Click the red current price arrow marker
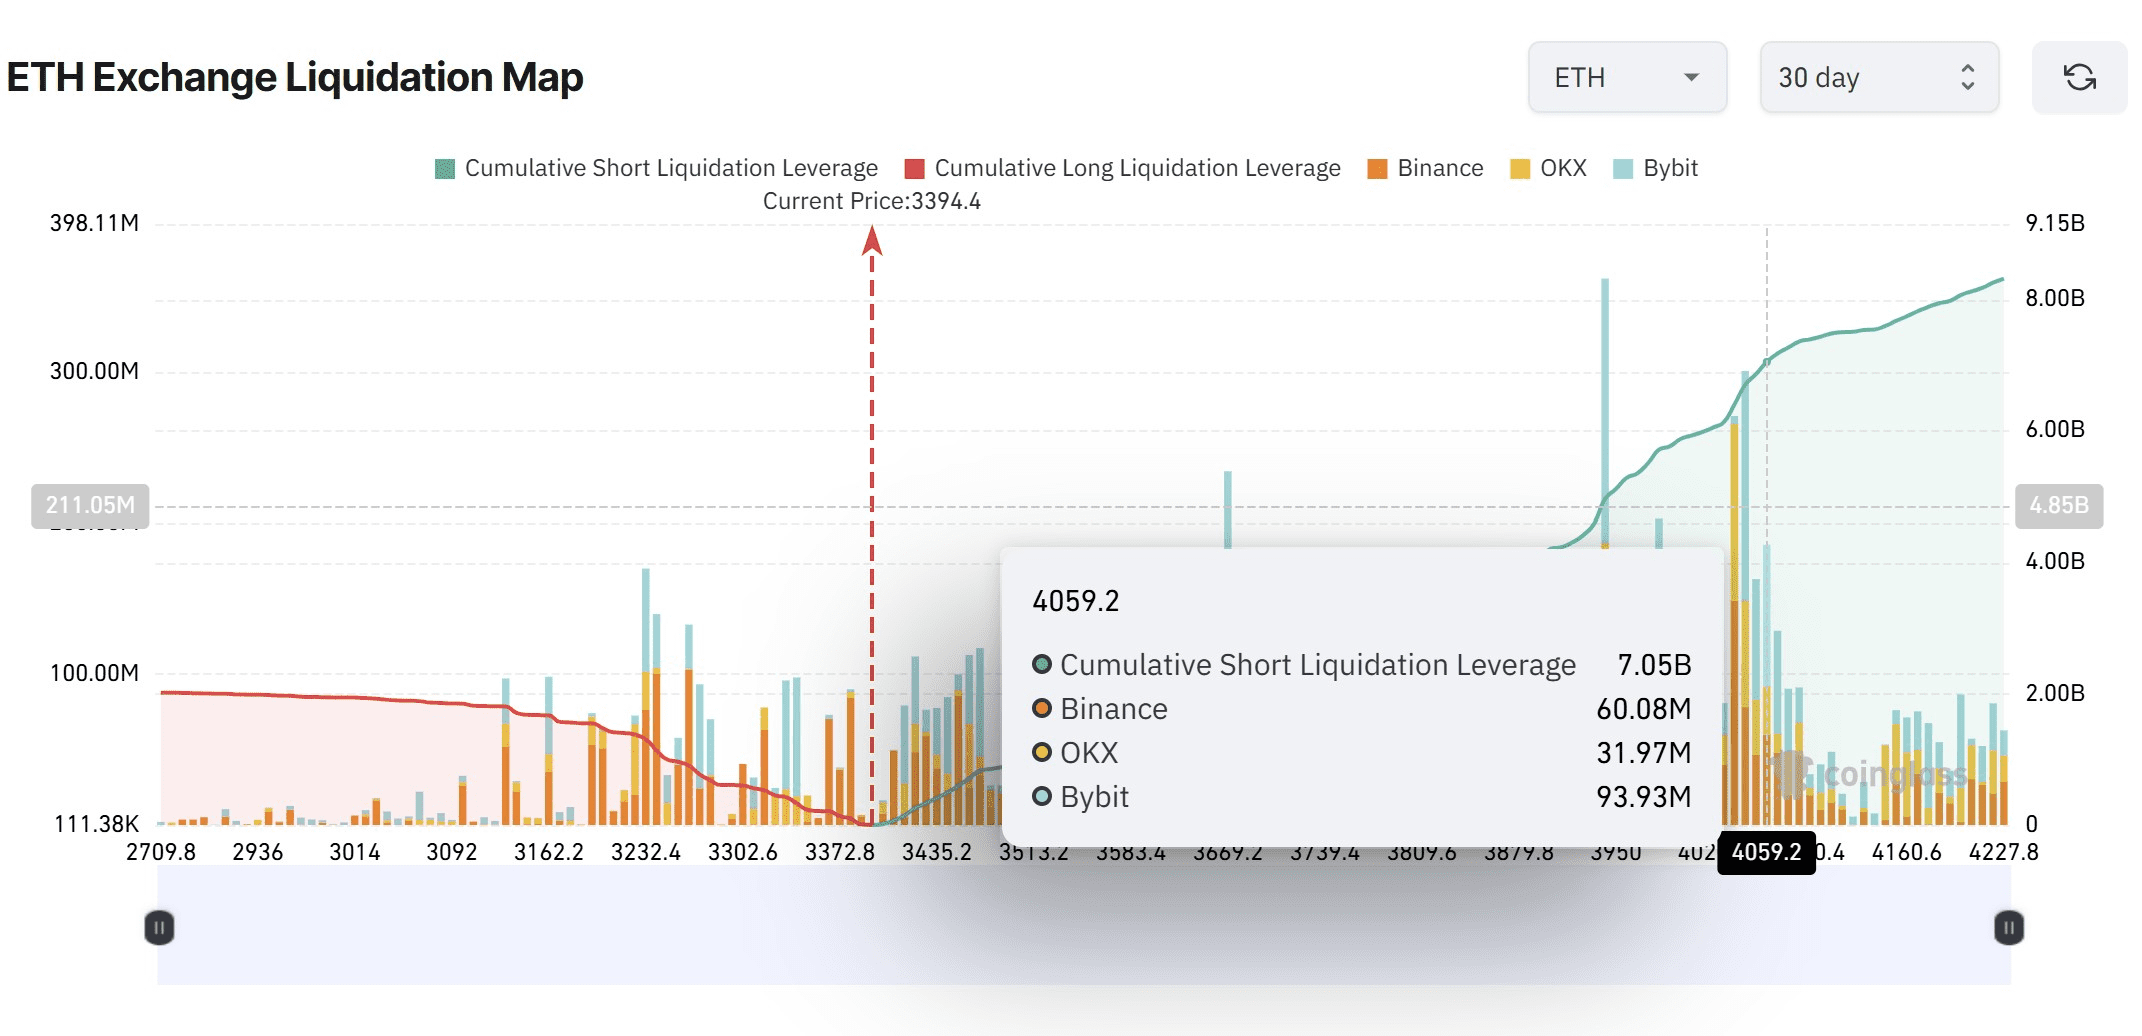This screenshot has width=2142, height=1036. (x=872, y=241)
